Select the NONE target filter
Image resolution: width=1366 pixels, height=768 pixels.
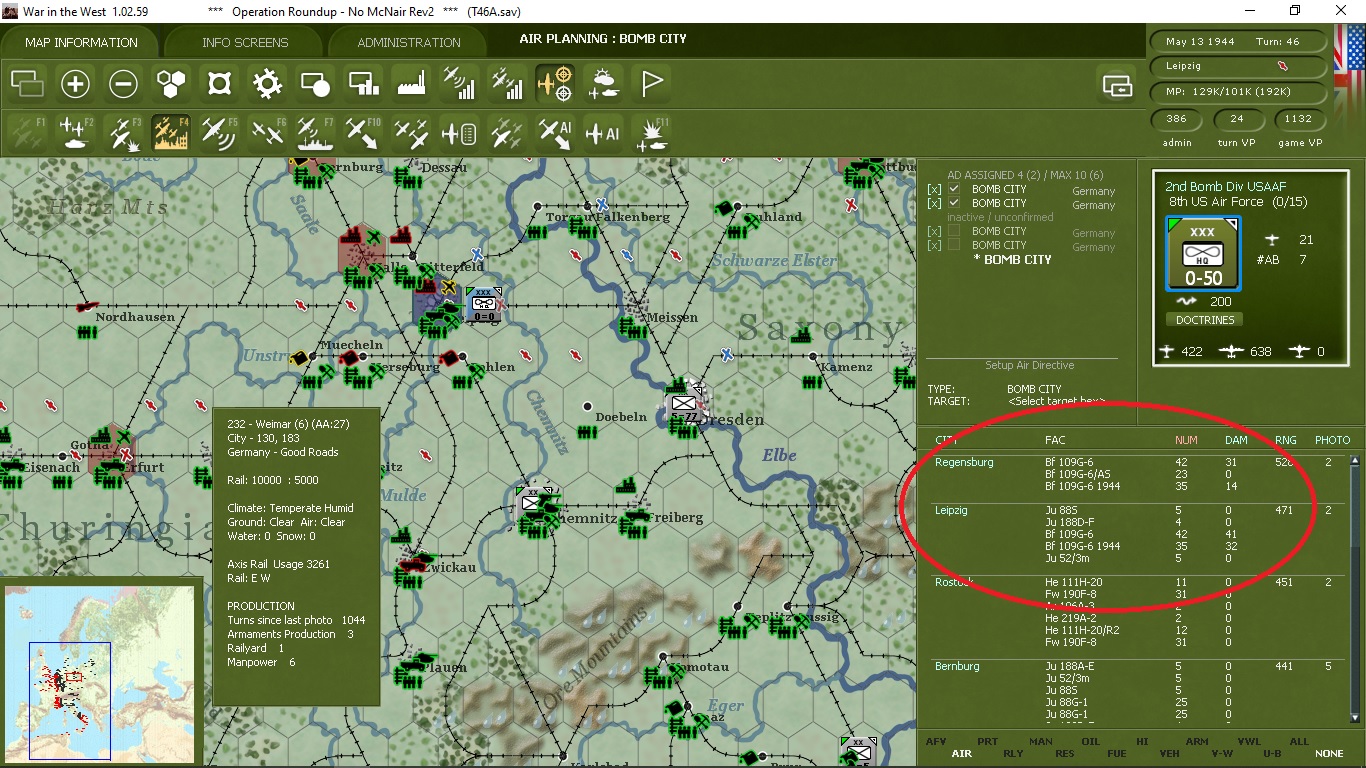point(1329,754)
